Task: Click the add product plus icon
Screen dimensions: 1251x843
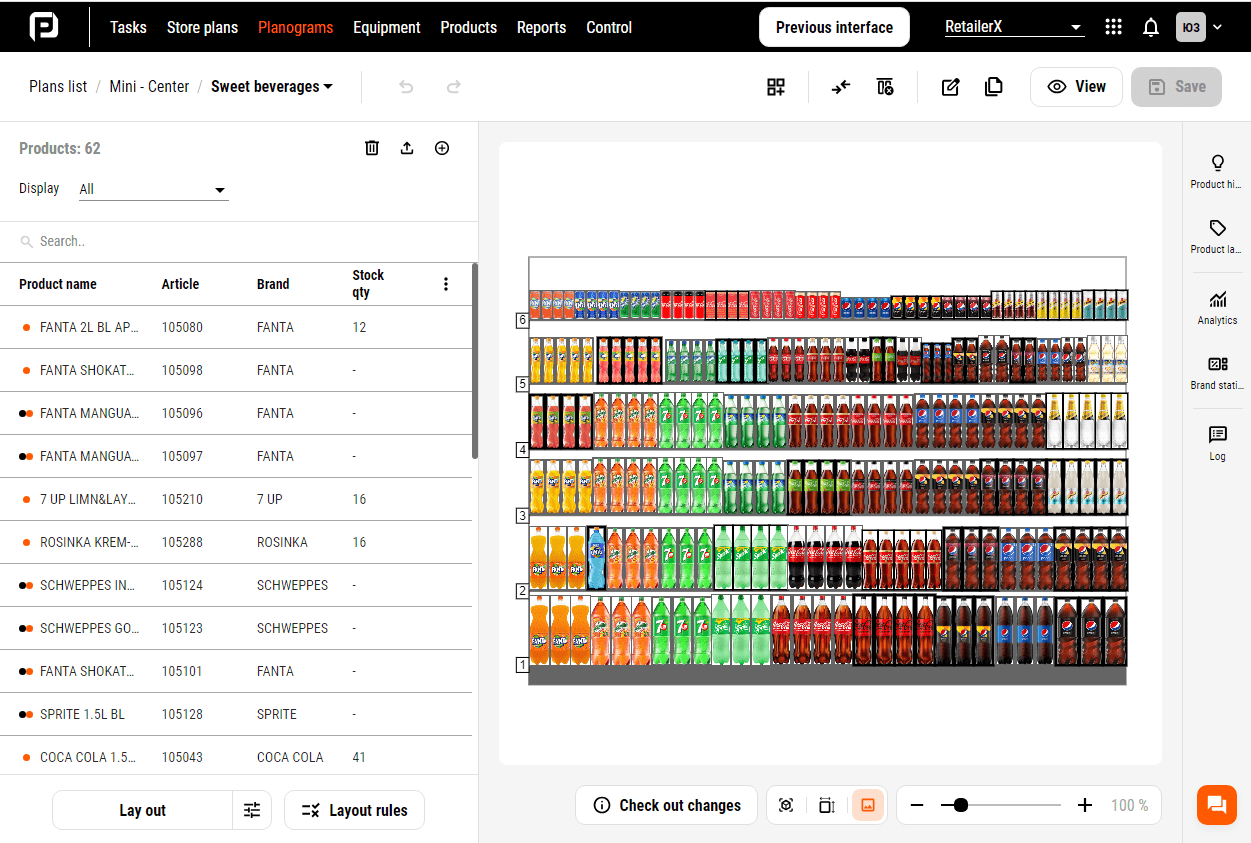Action: 442,148
